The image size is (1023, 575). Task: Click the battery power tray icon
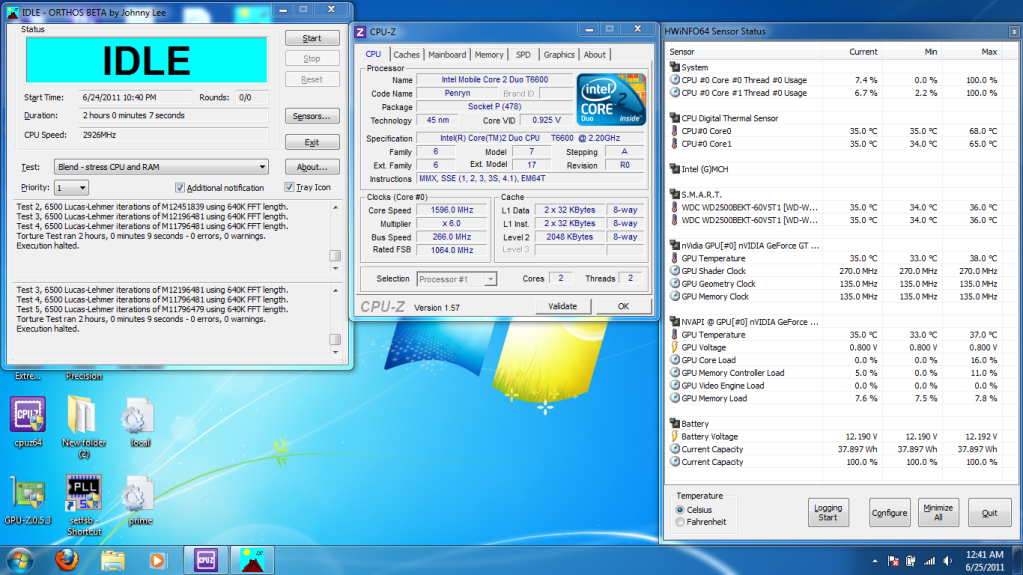(x=911, y=561)
